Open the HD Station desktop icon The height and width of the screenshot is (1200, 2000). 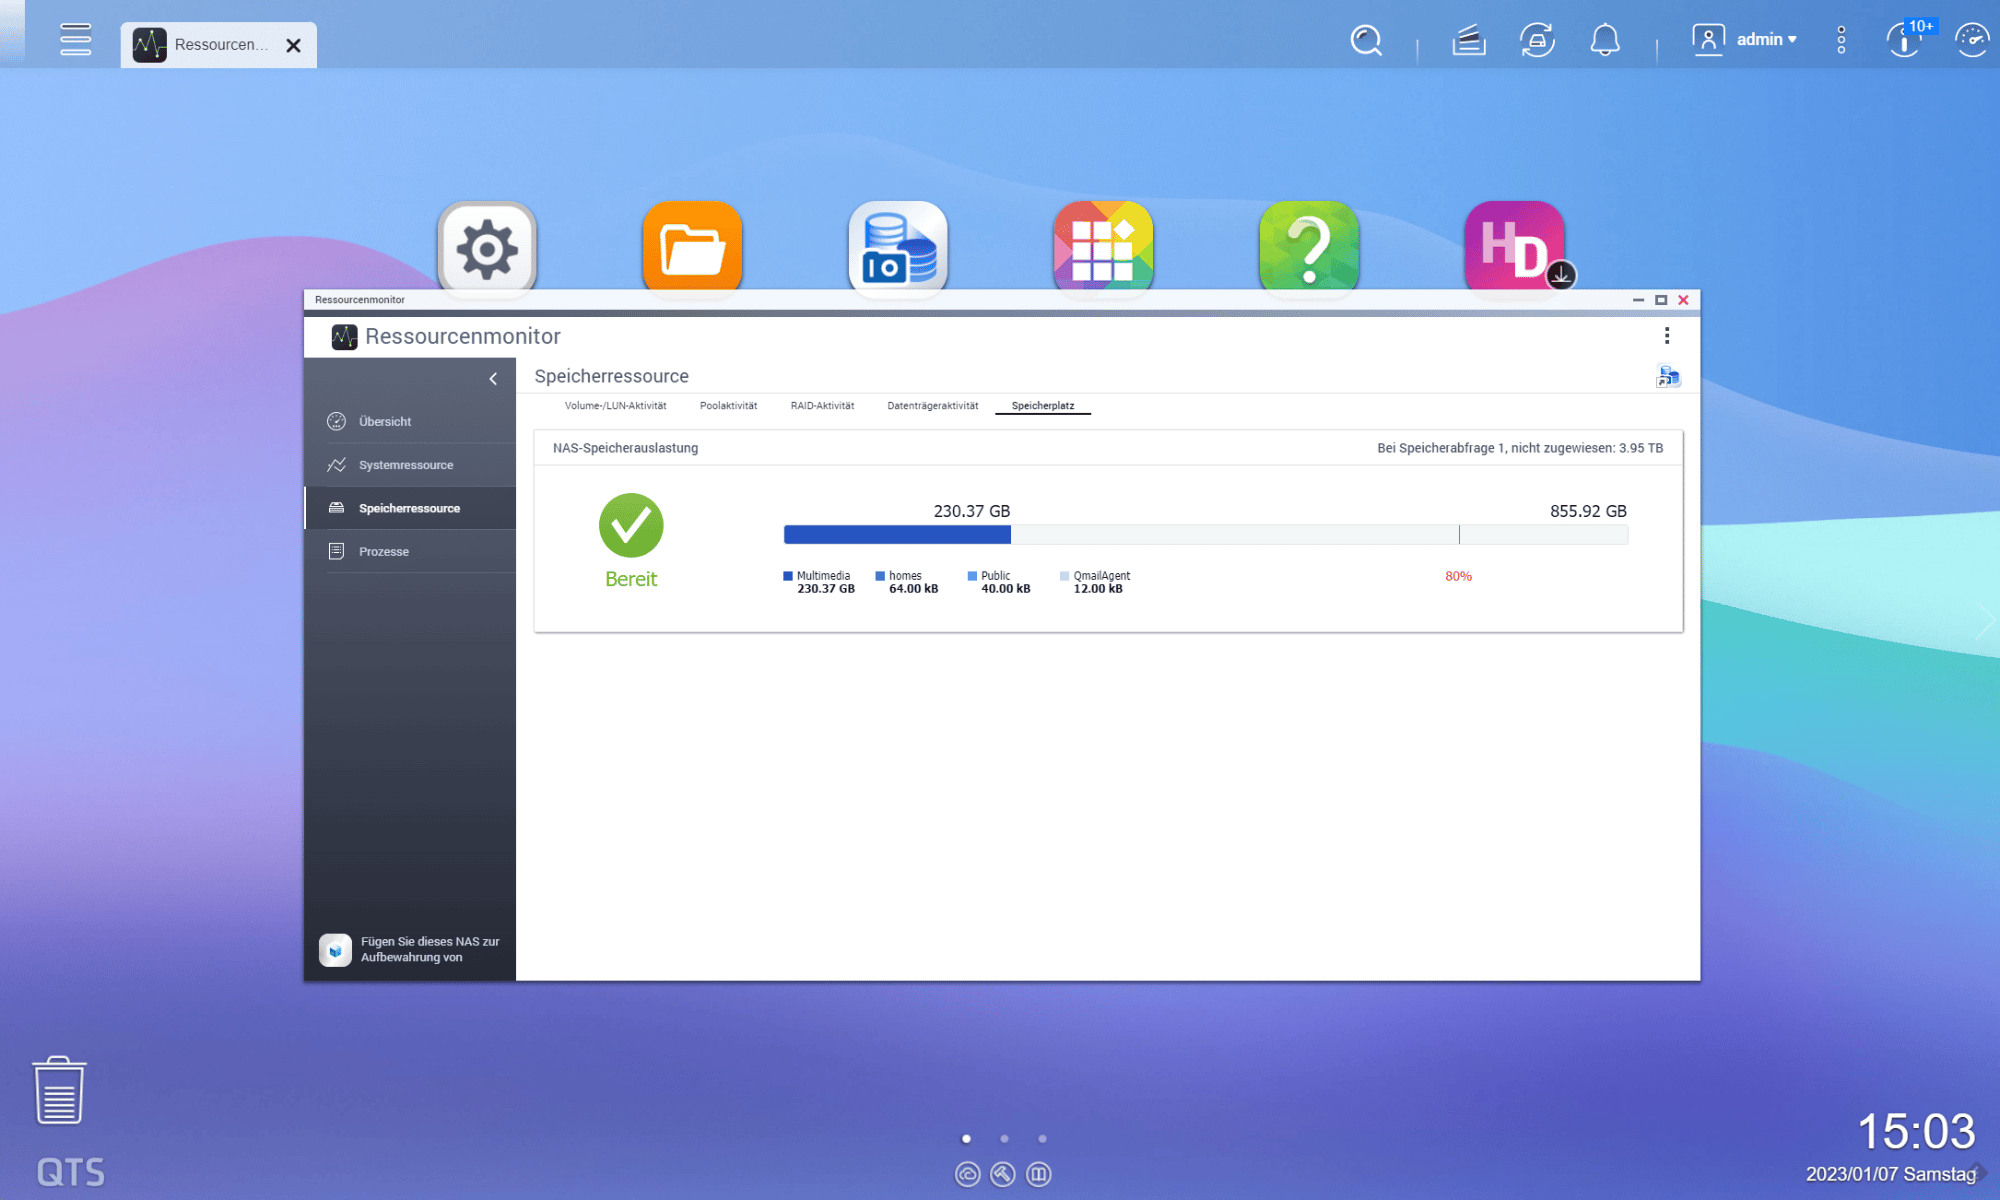1514,247
